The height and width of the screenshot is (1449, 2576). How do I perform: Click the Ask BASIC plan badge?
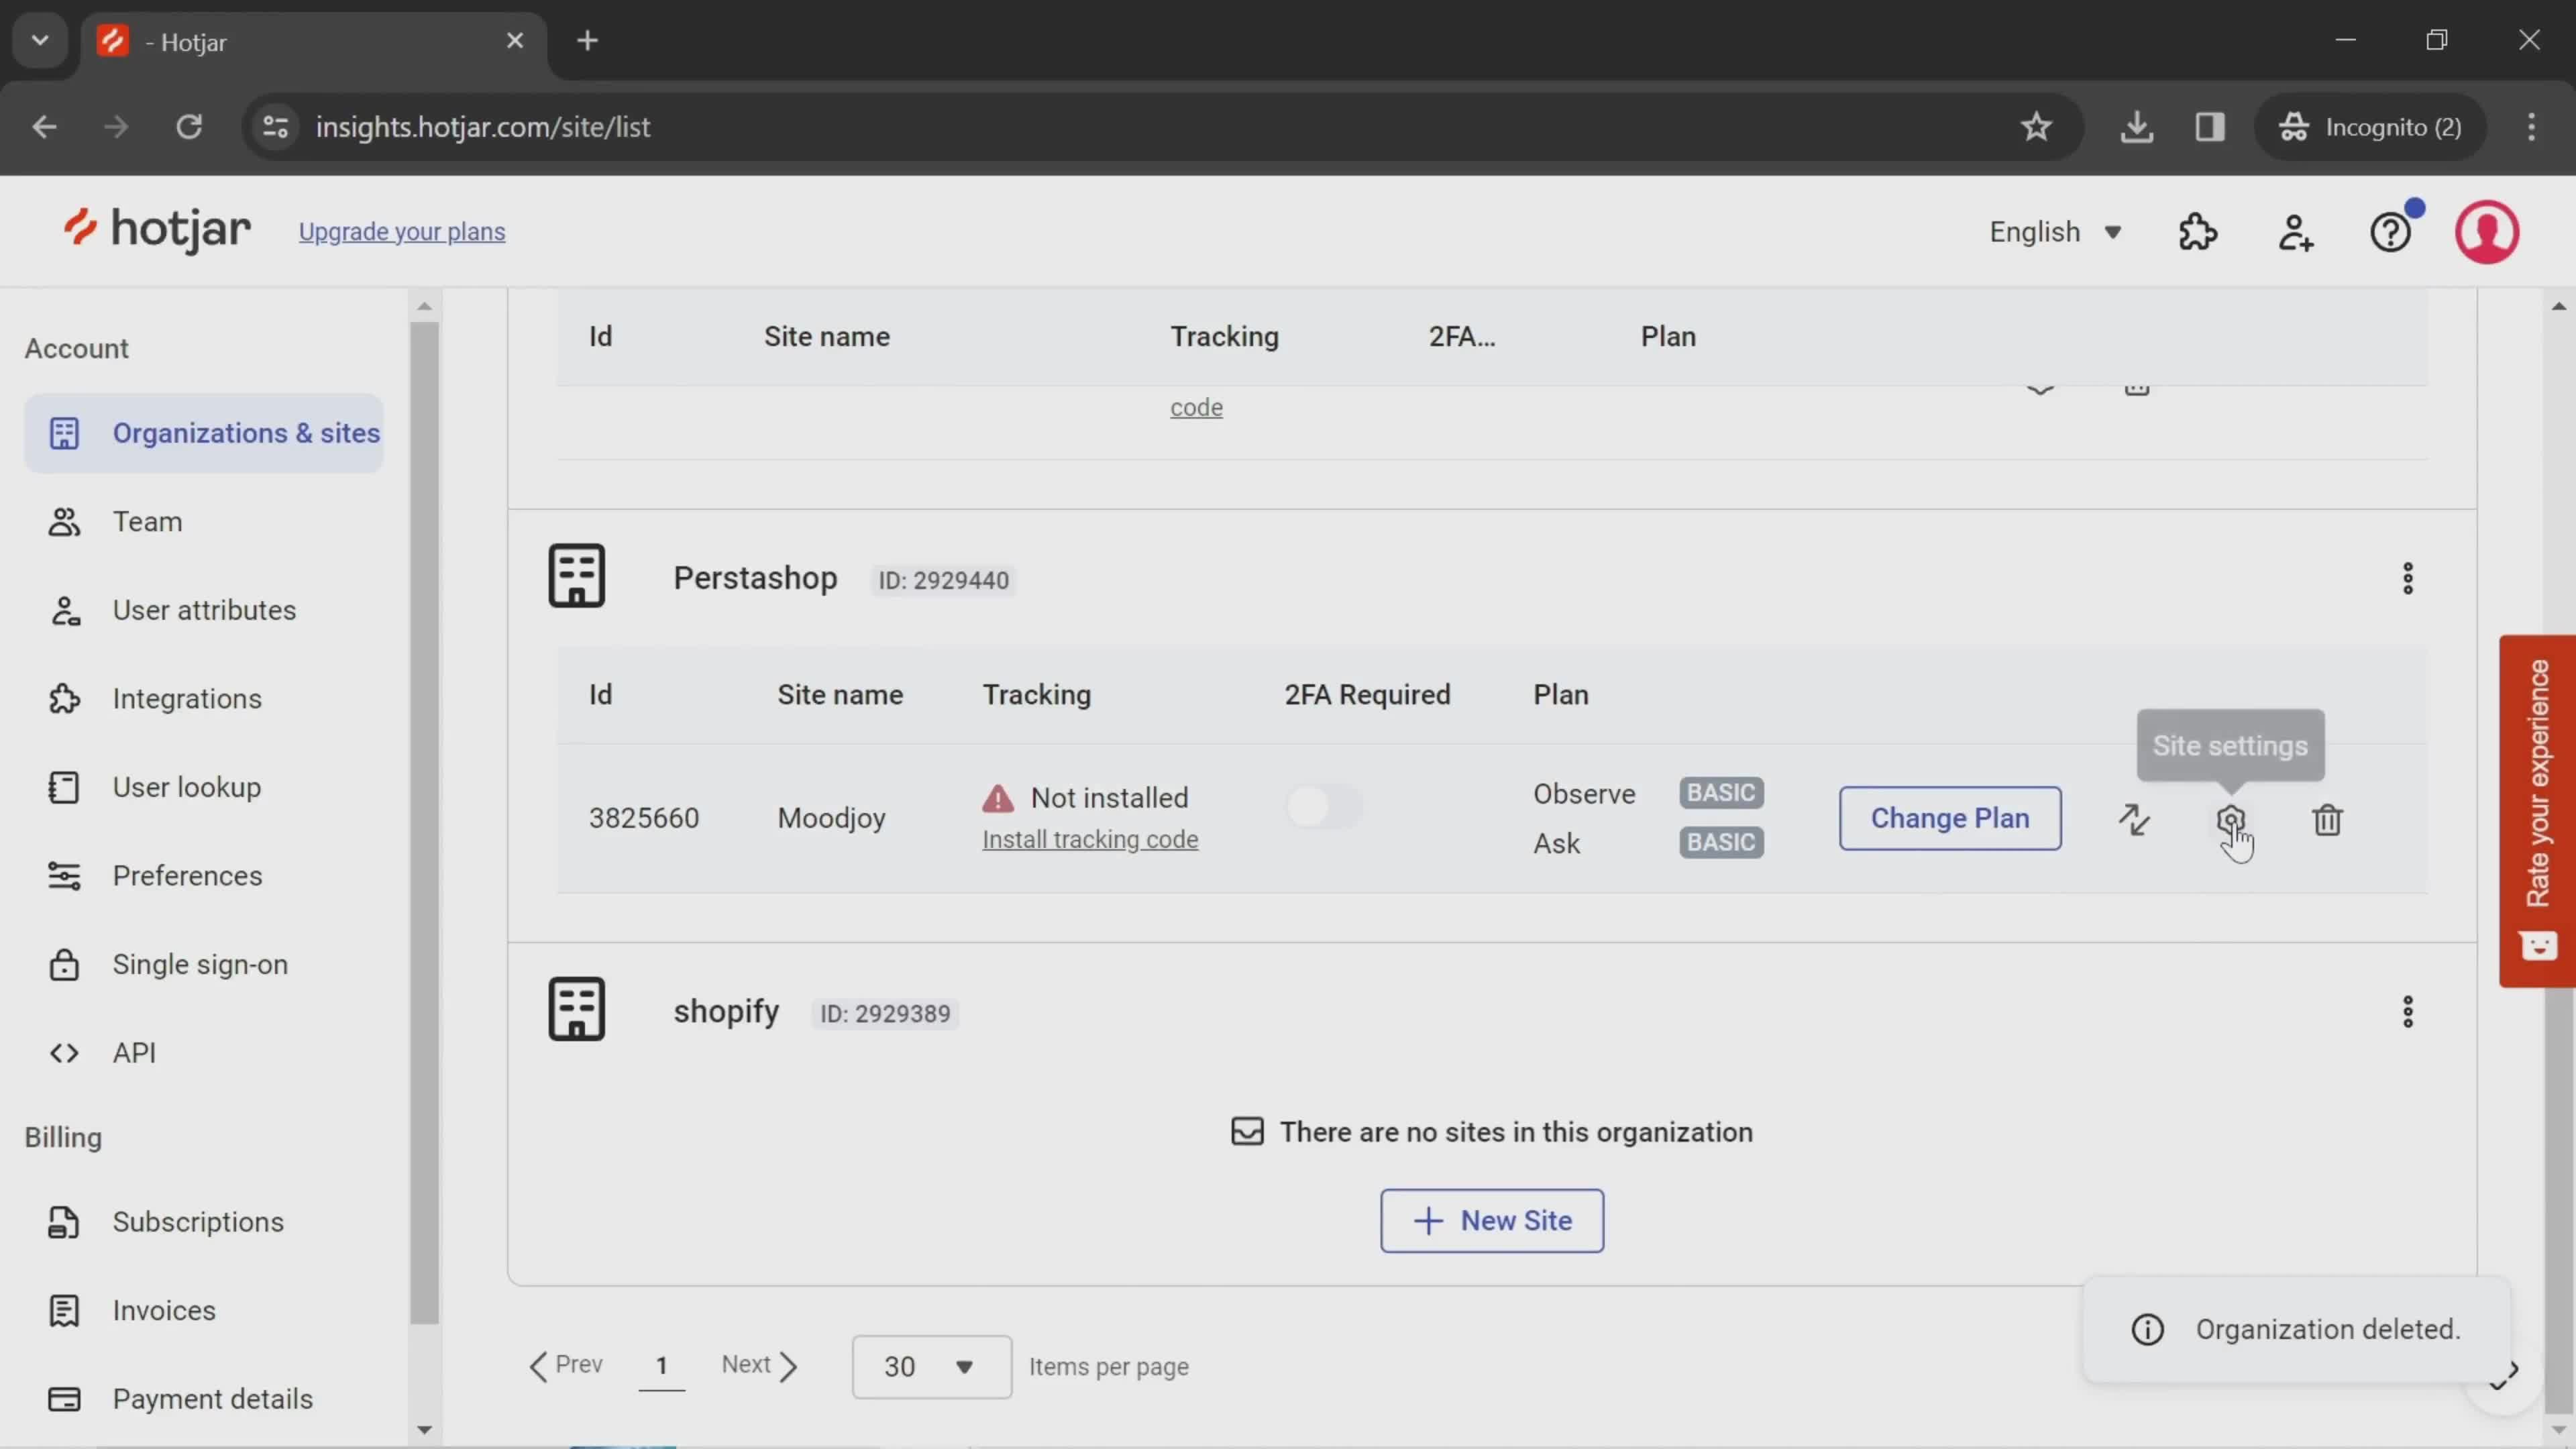tap(1721, 843)
